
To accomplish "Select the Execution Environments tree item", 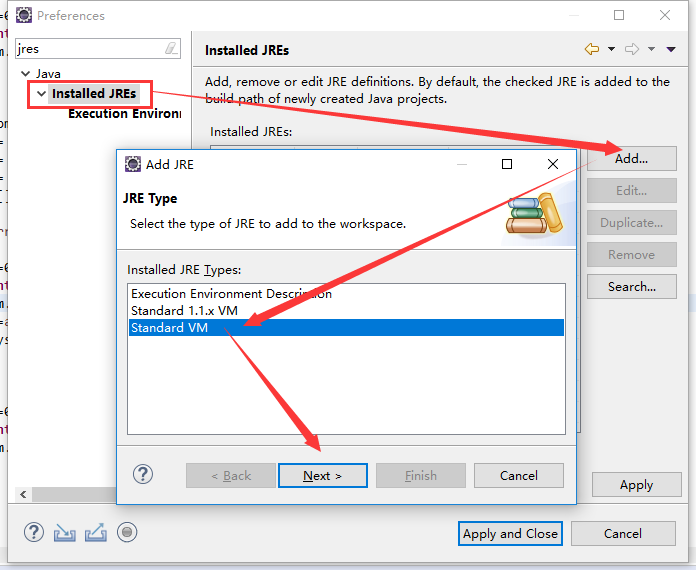I will (x=125, y=114).
